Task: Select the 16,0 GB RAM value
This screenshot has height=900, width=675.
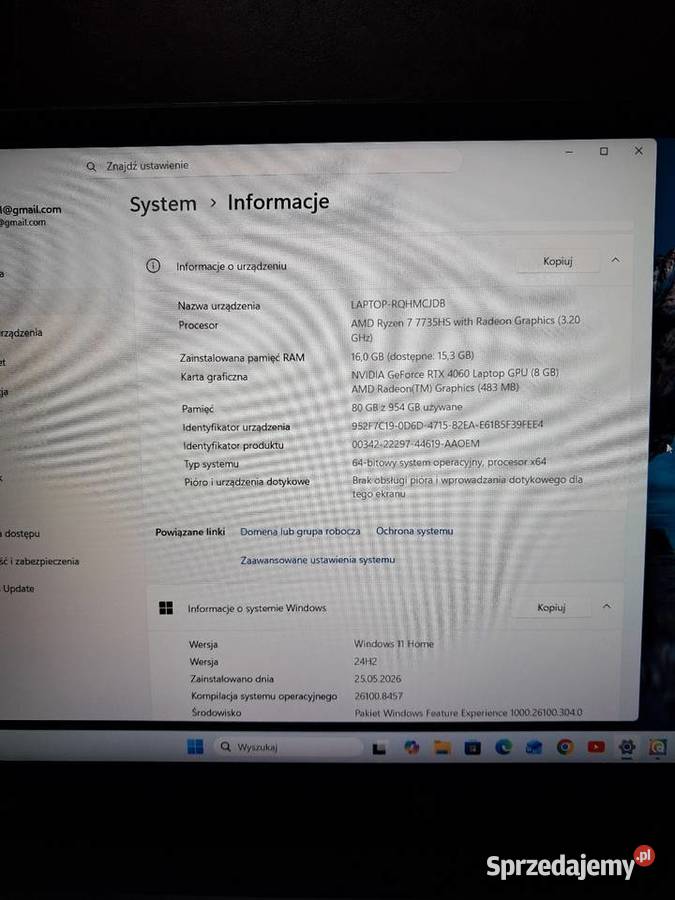Action: pos(413,356)
